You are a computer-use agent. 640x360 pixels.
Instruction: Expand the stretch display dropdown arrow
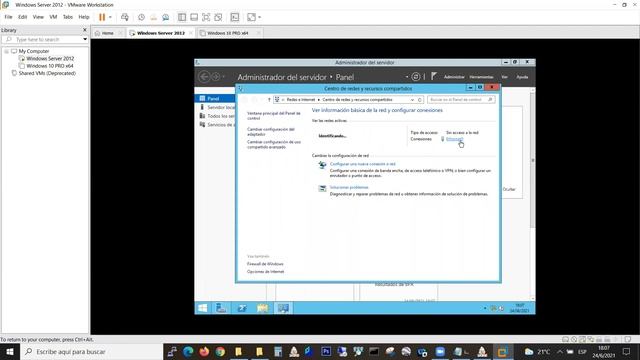260,17
